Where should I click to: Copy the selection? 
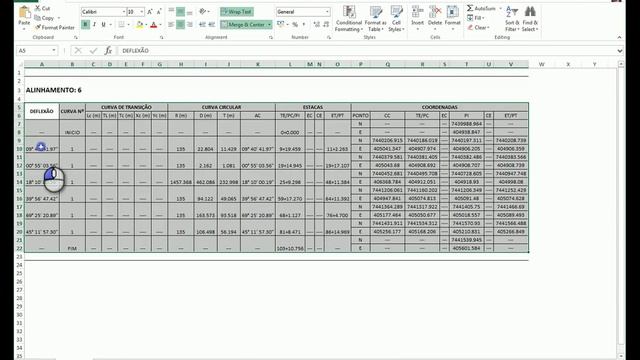pyautogui.click(x=44, y=18)
